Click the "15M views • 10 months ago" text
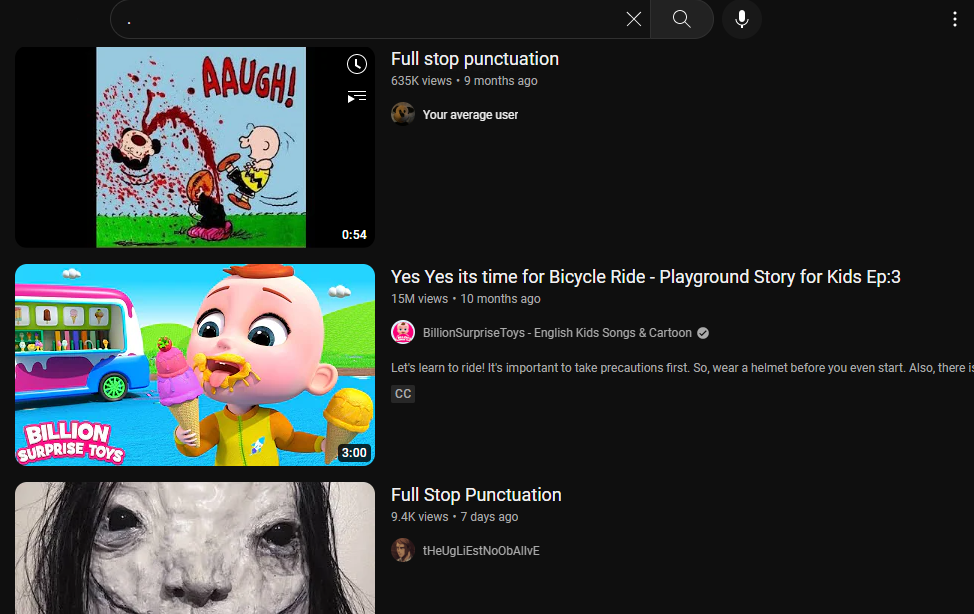 click(466, 299)
